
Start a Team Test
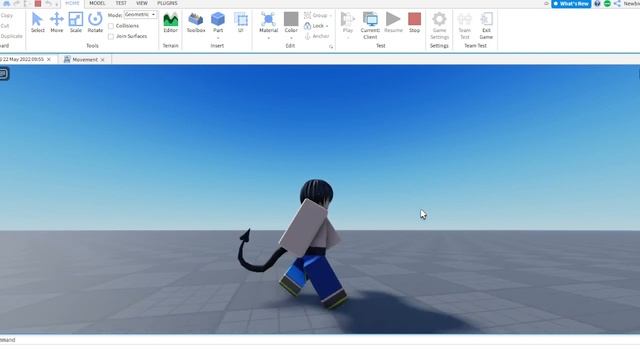click(x=464, y=25)
